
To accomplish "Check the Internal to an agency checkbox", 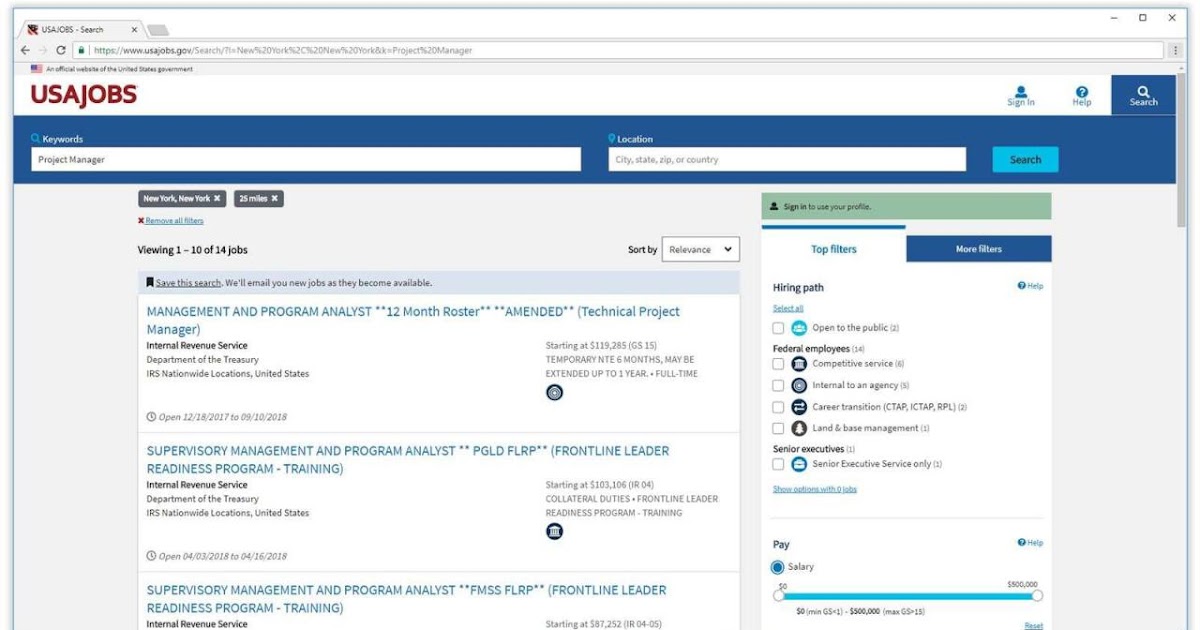I will pos(779,385).
